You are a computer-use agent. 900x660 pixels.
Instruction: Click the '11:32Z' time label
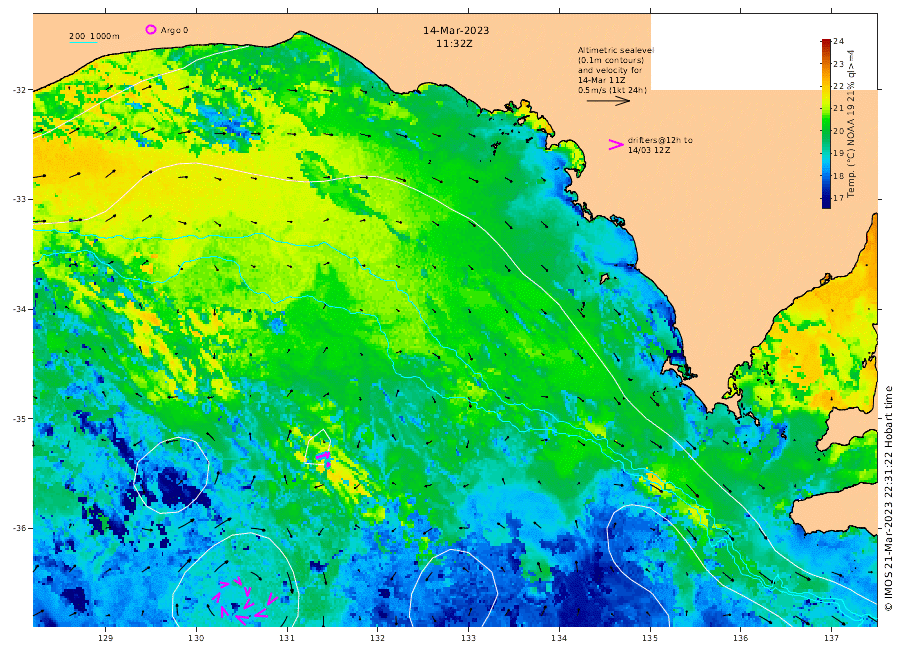pyautogui.click(x=453, y=44)
